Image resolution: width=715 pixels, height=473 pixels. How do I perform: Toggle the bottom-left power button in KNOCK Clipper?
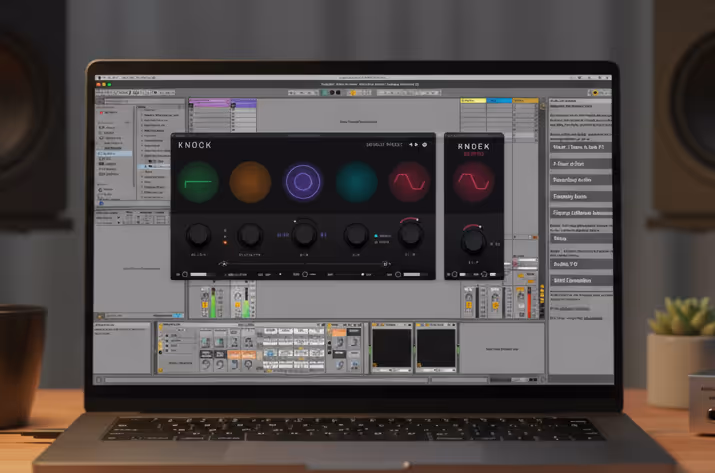[x=455, y=275]
